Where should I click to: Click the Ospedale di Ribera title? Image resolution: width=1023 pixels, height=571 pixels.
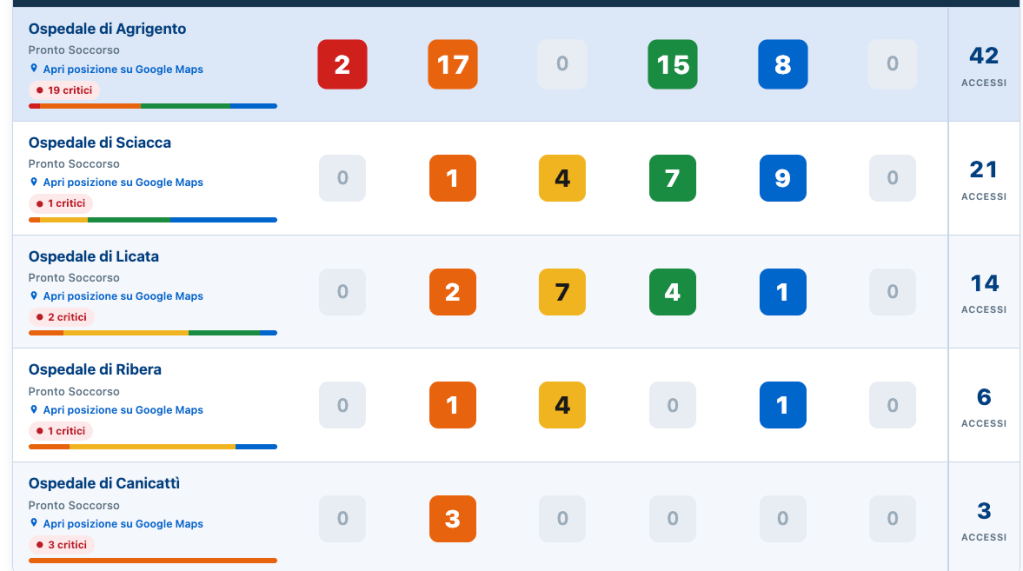coord(95,369)
